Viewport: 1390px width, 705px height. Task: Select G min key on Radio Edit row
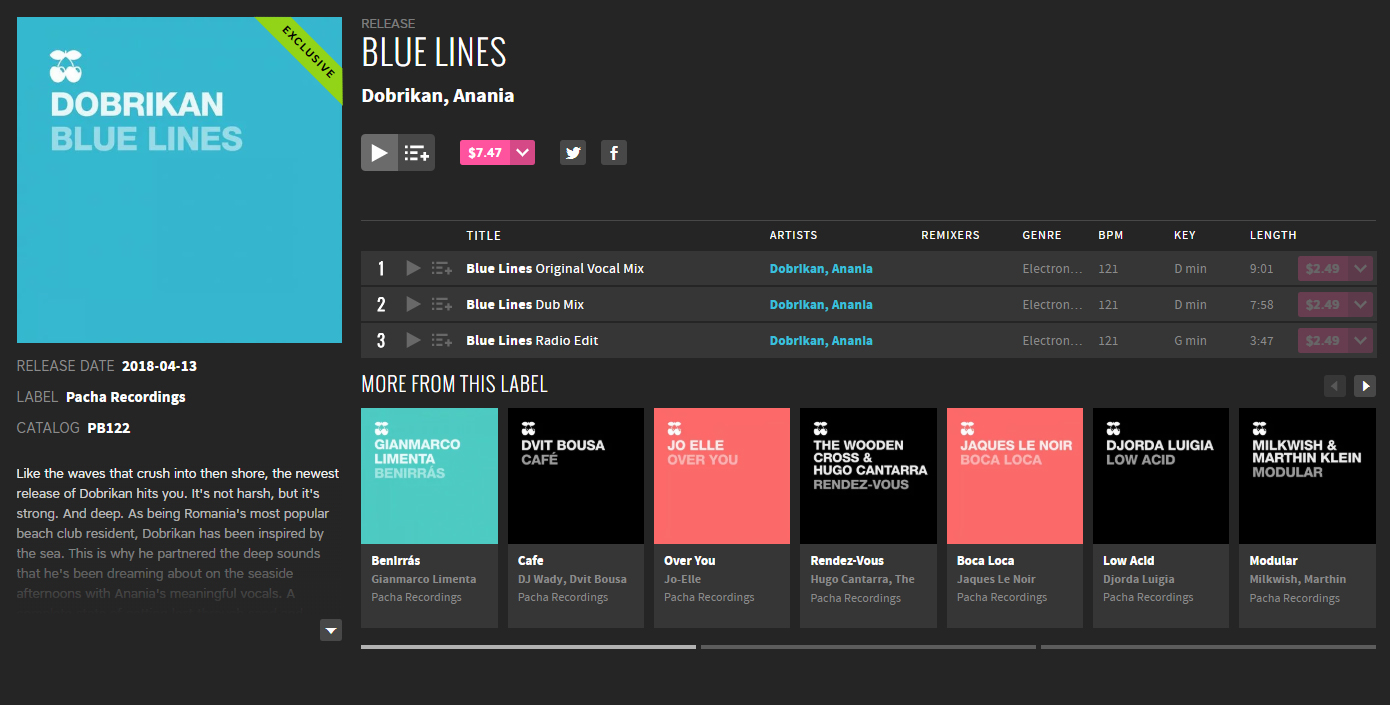click(x=1190, y=341)
